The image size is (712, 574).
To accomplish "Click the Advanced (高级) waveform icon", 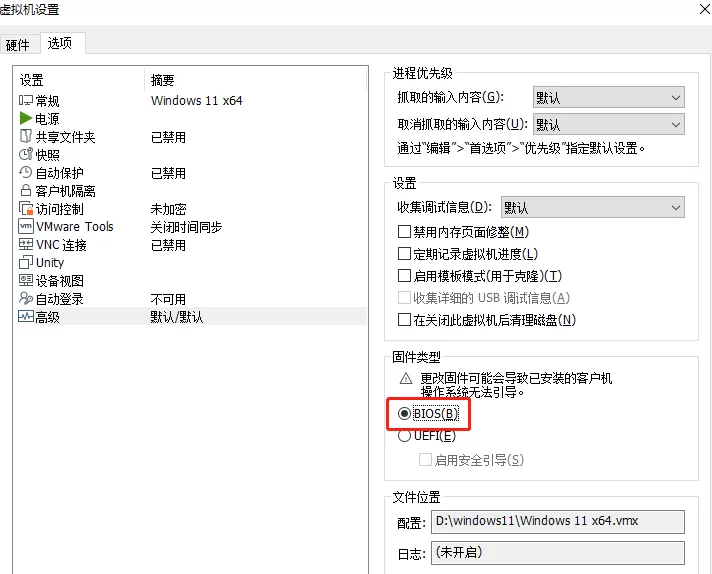I will [26, 316].
